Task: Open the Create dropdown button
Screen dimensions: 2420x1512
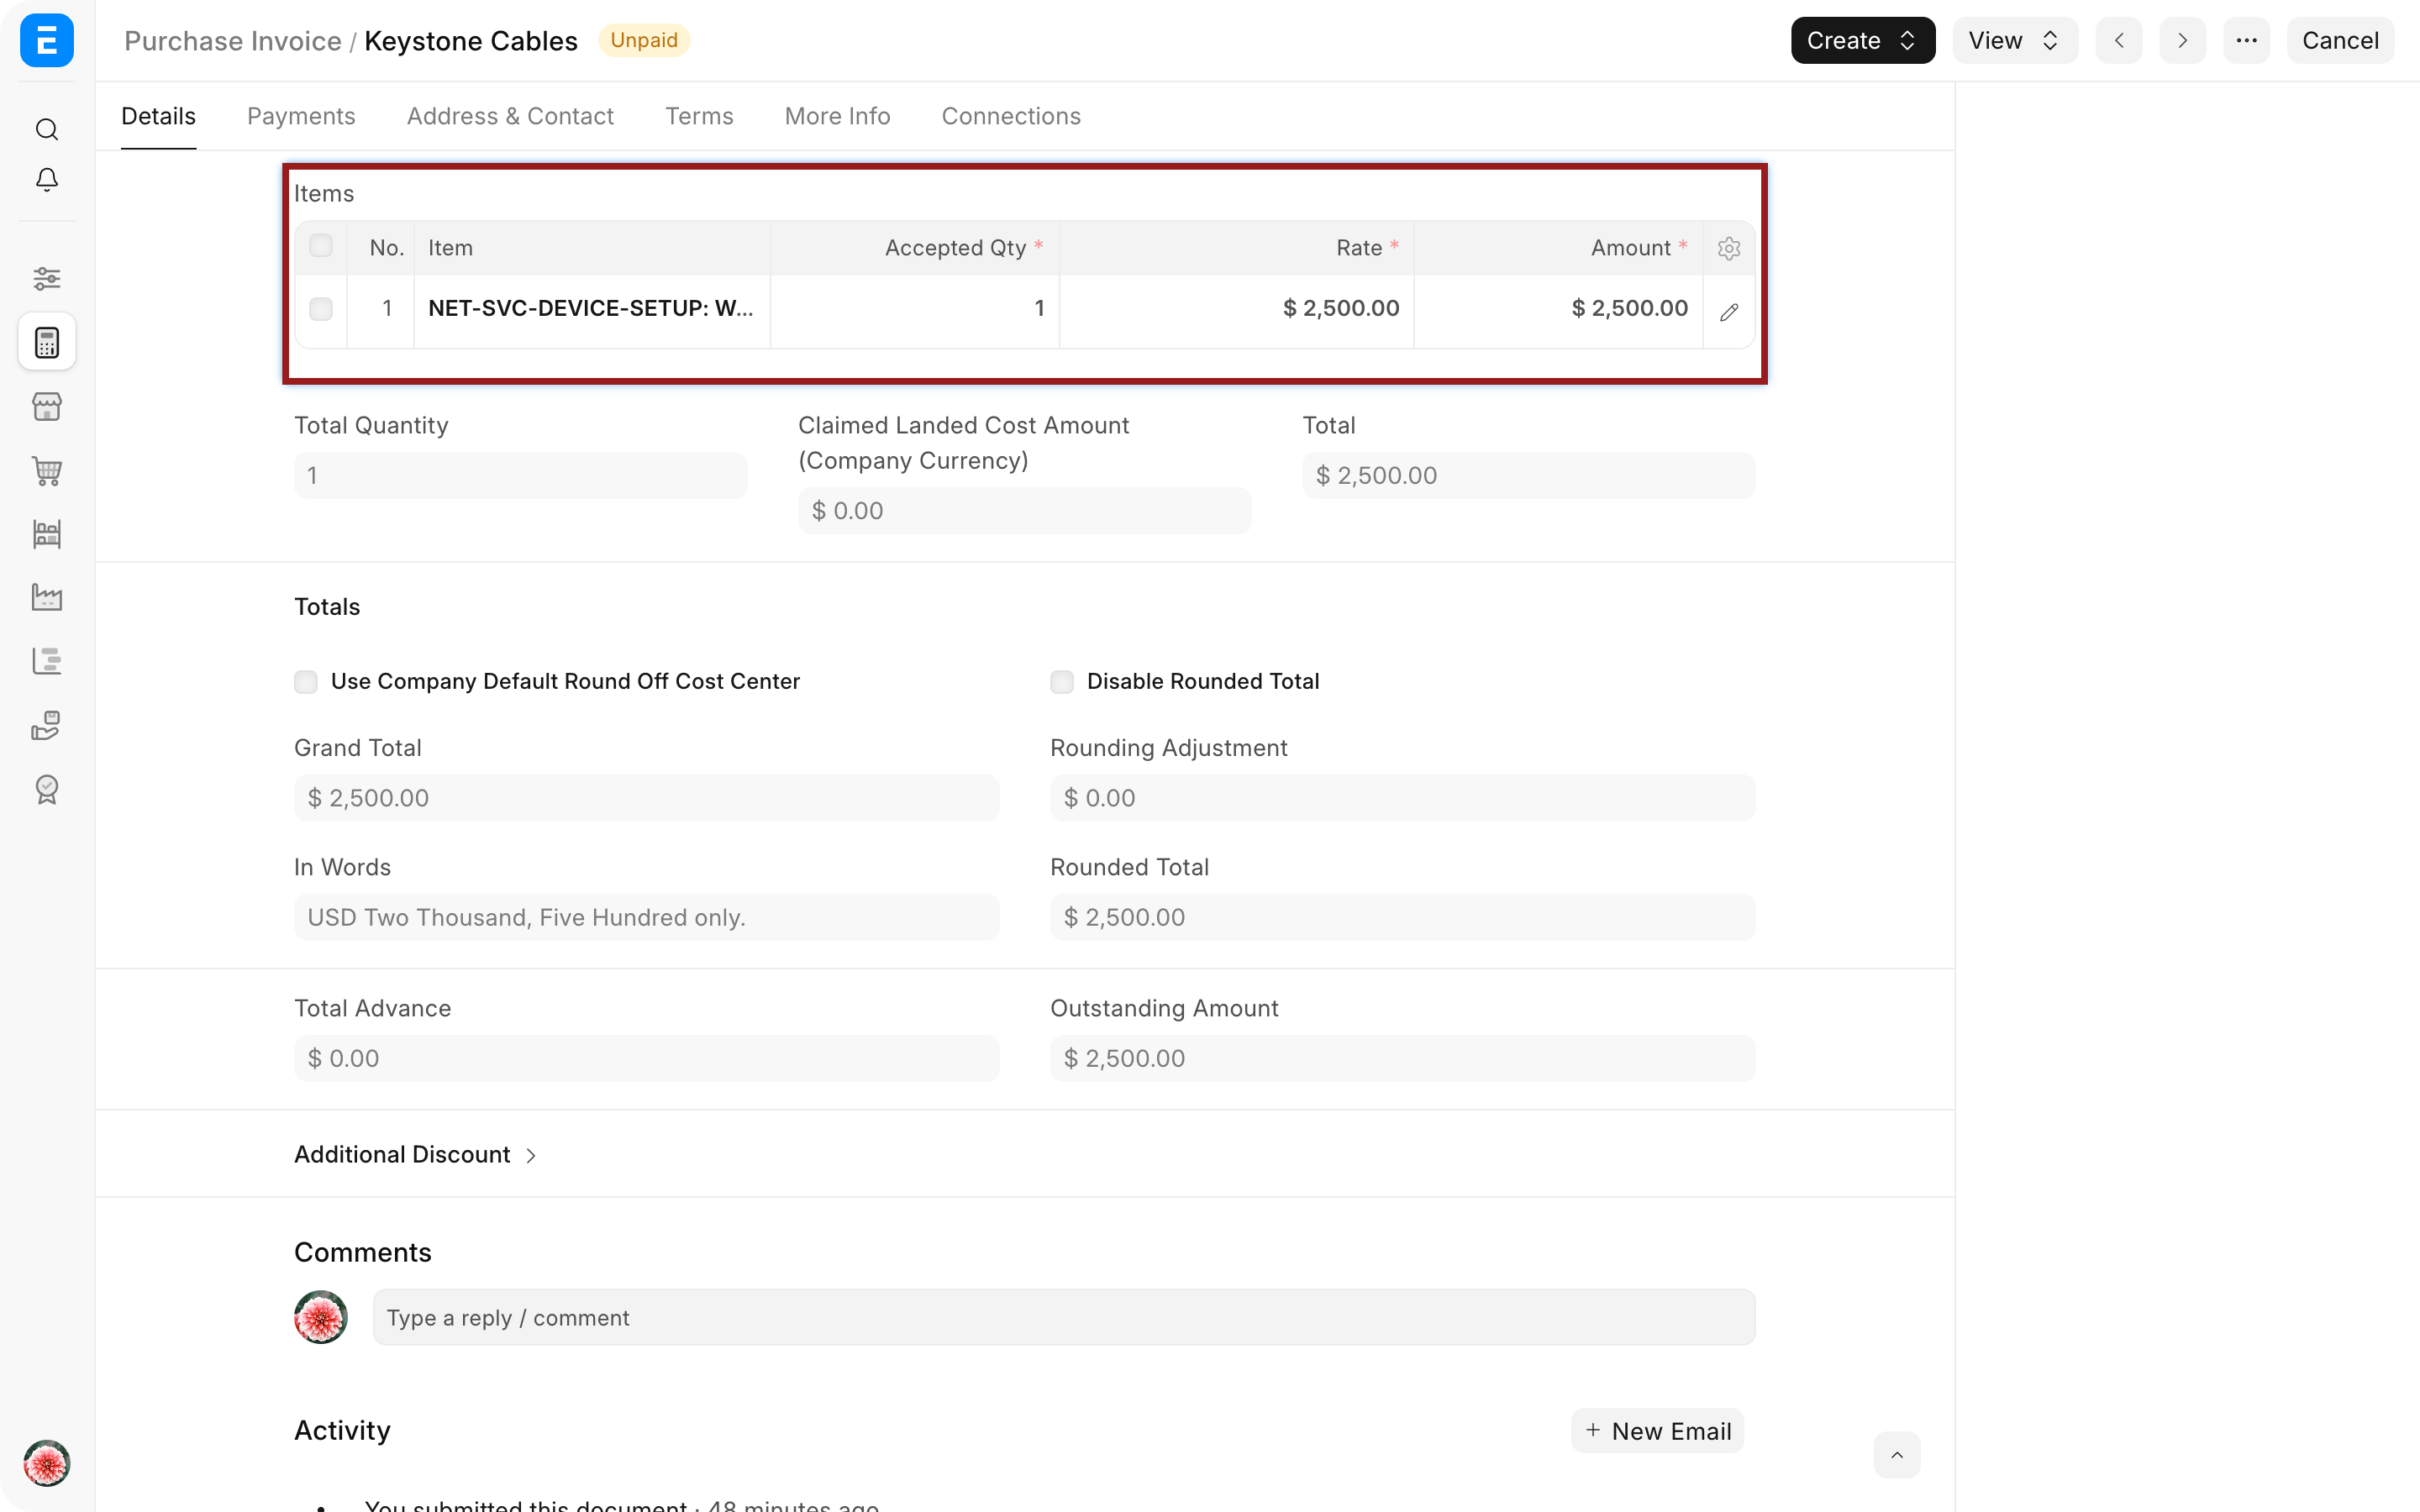Action: coord(1863,41)
